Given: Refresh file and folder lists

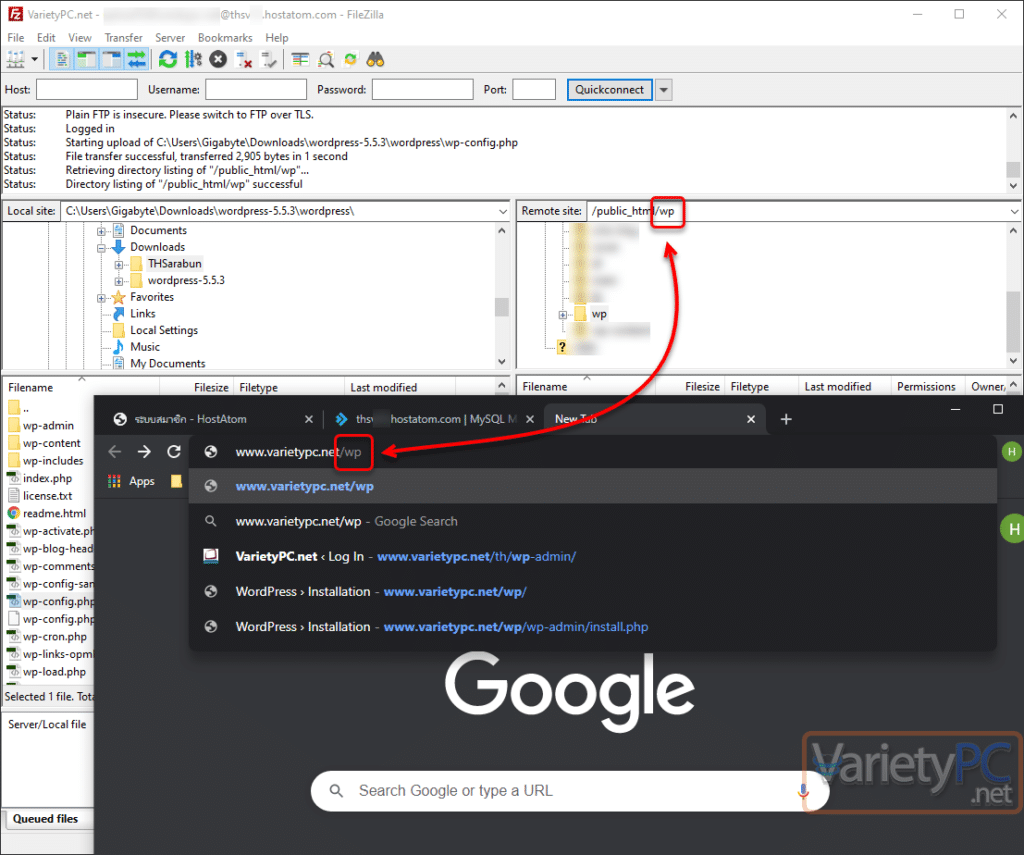Looking at the screenshot, I should point(168,60).
